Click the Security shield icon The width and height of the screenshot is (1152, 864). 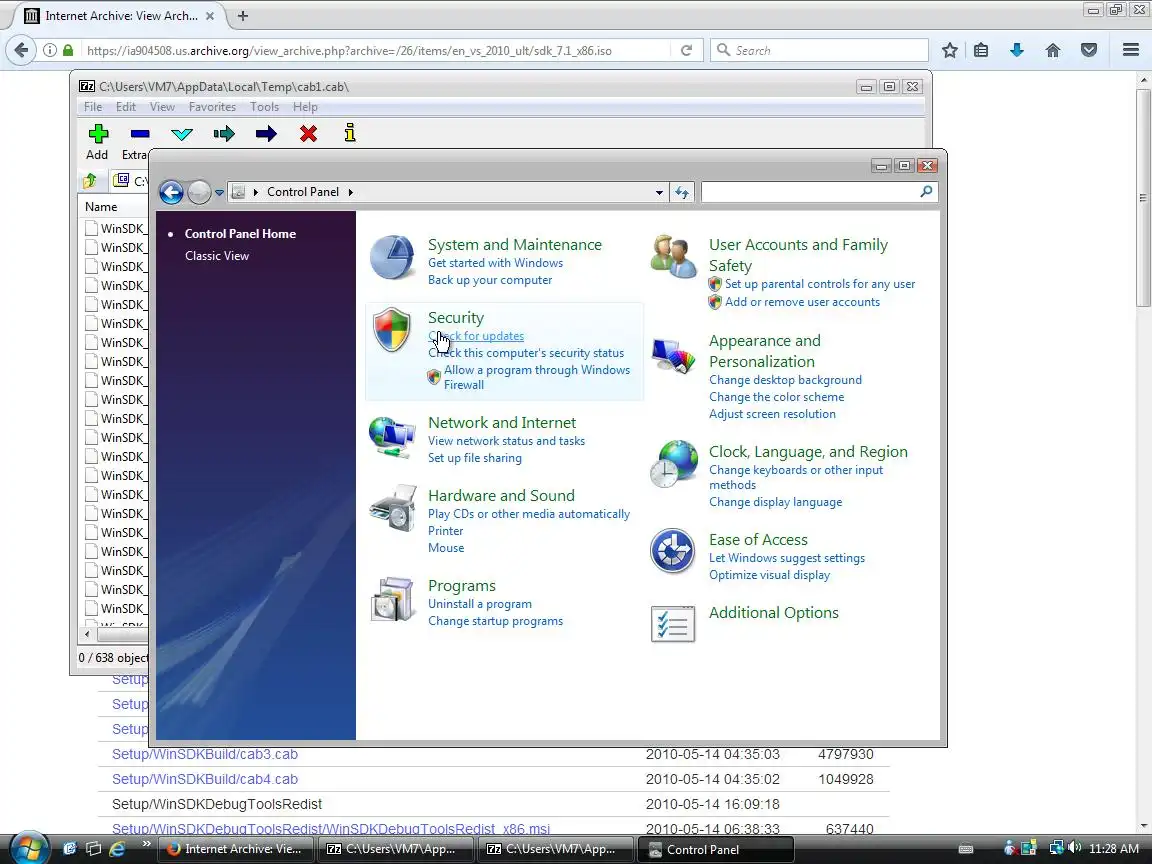coord(392,330)
